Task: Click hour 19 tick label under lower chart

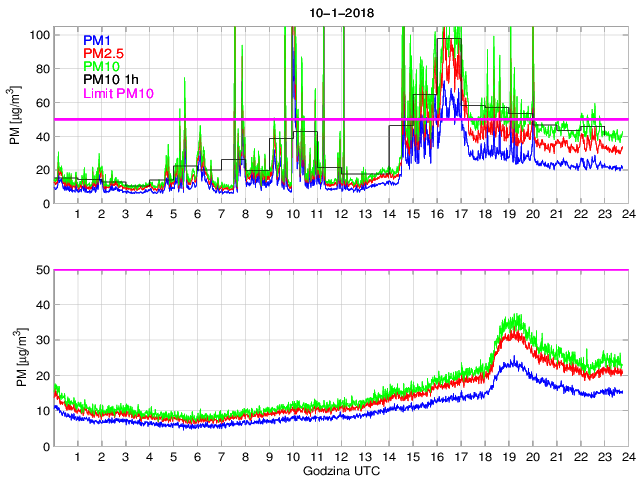Action: click(x=508, y=457)
